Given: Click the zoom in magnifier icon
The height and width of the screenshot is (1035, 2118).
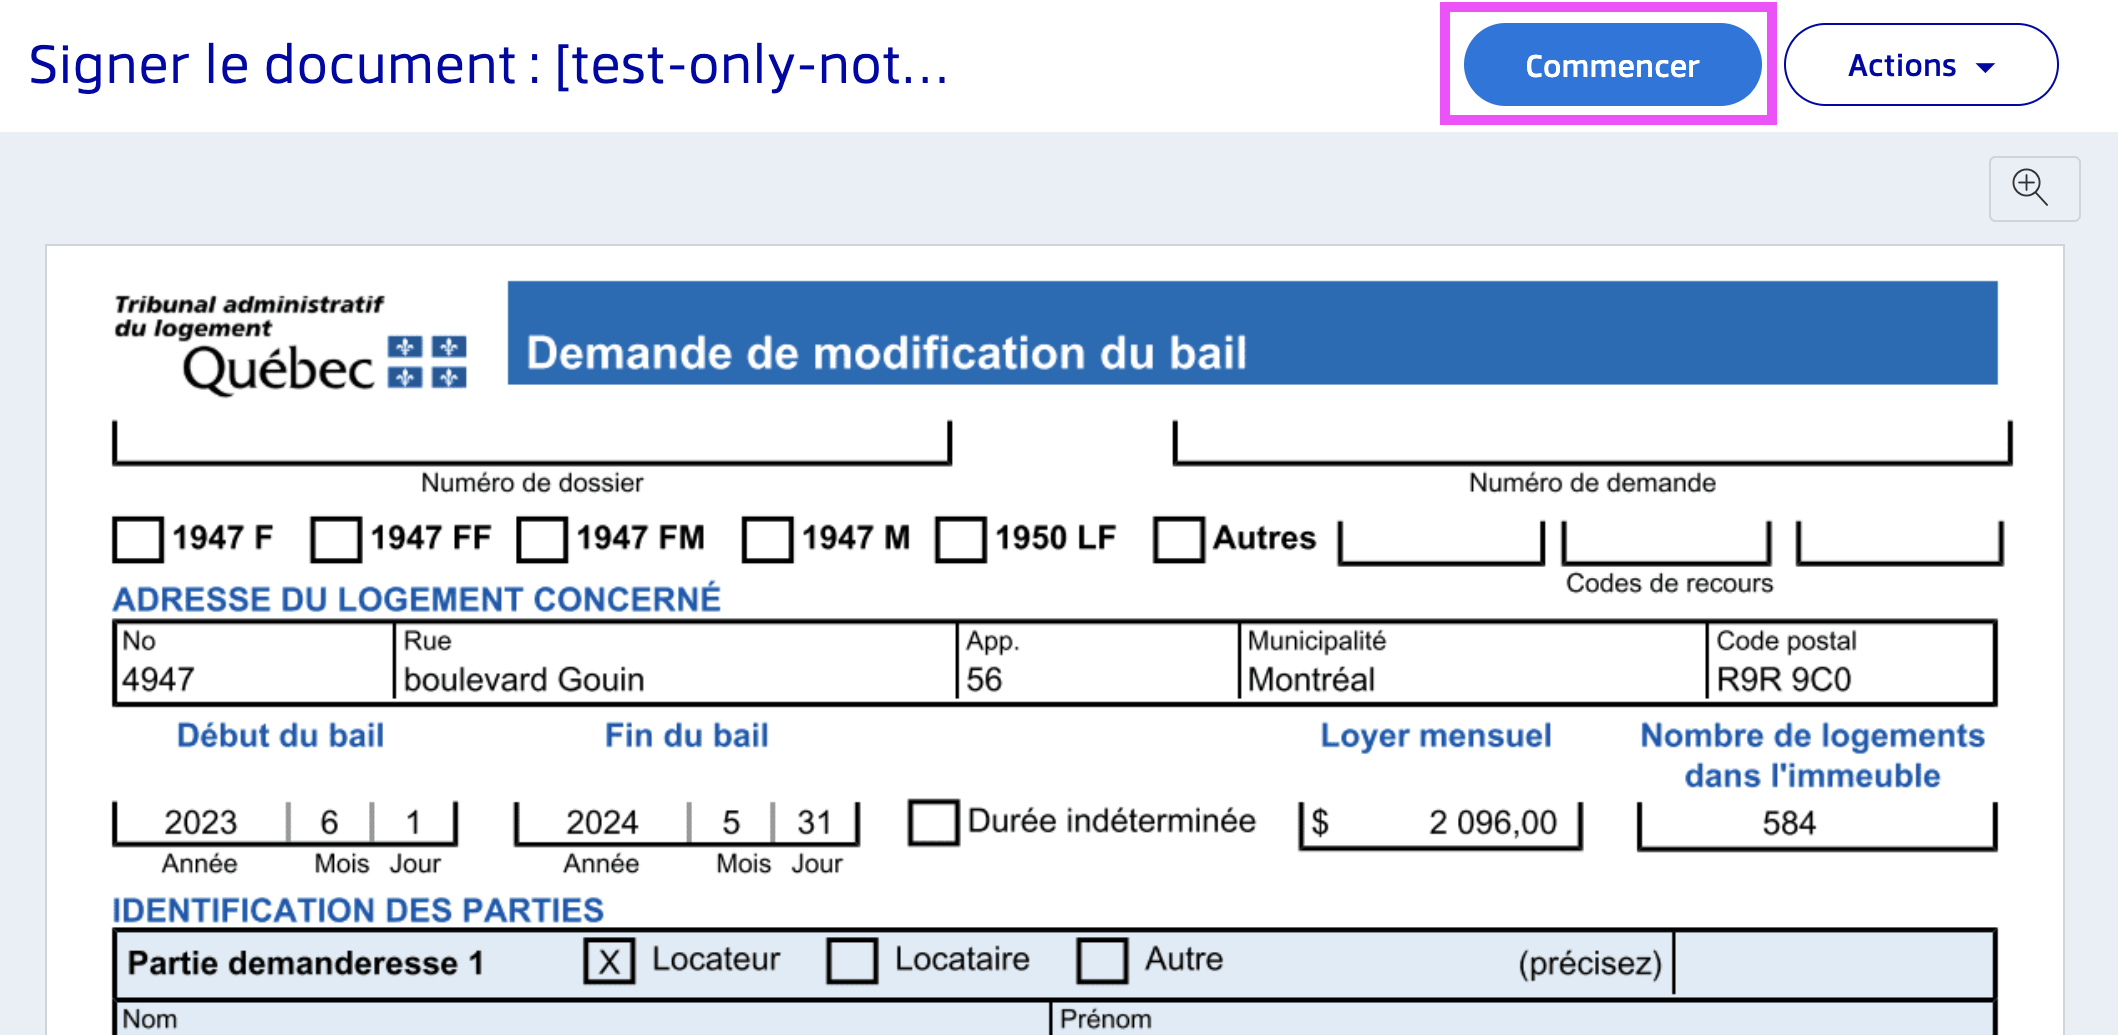Looking at the screenshot, I should [x=2033, y=188].
